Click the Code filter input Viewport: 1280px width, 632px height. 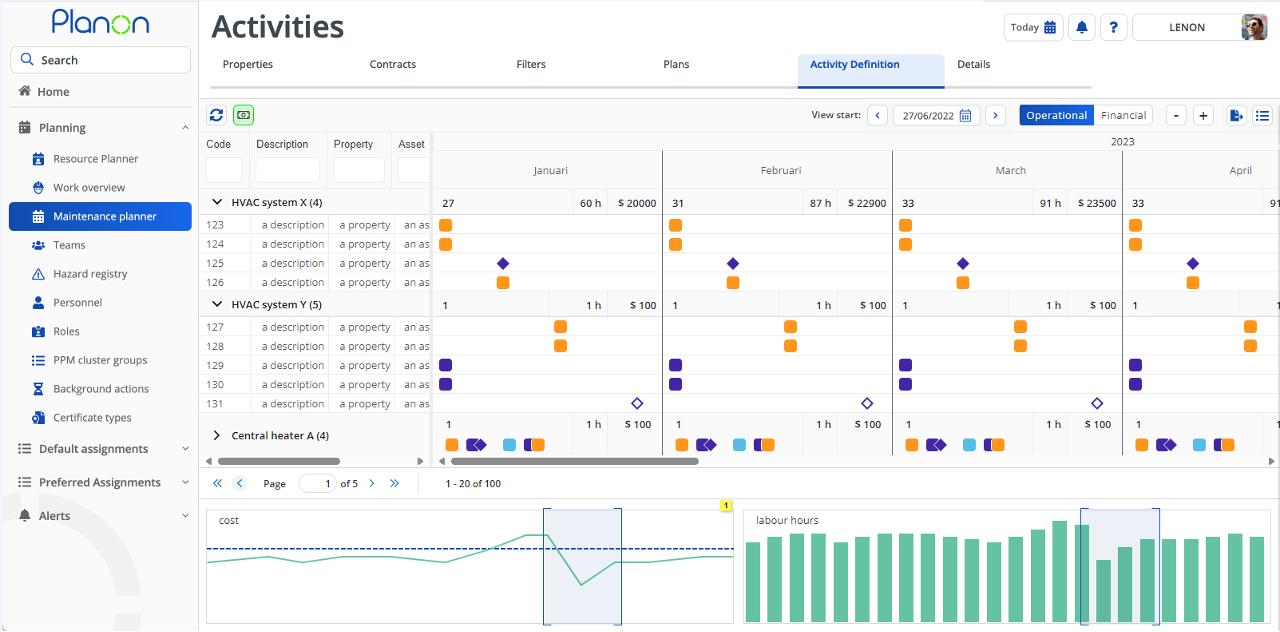pyautogui.click(x=224, y=170)
